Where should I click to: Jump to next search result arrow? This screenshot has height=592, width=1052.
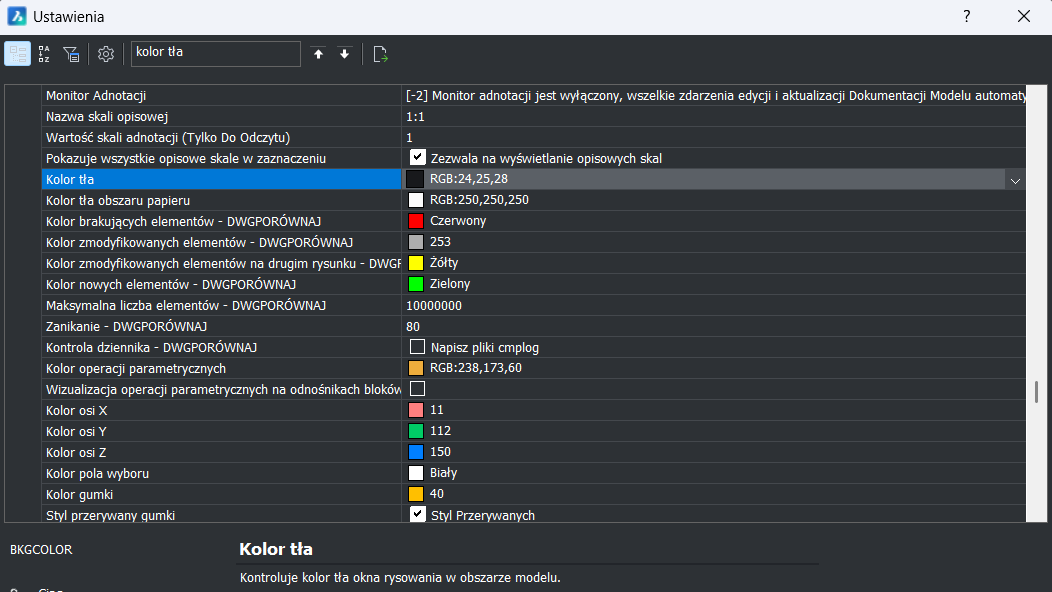click(x=345, y=54)
